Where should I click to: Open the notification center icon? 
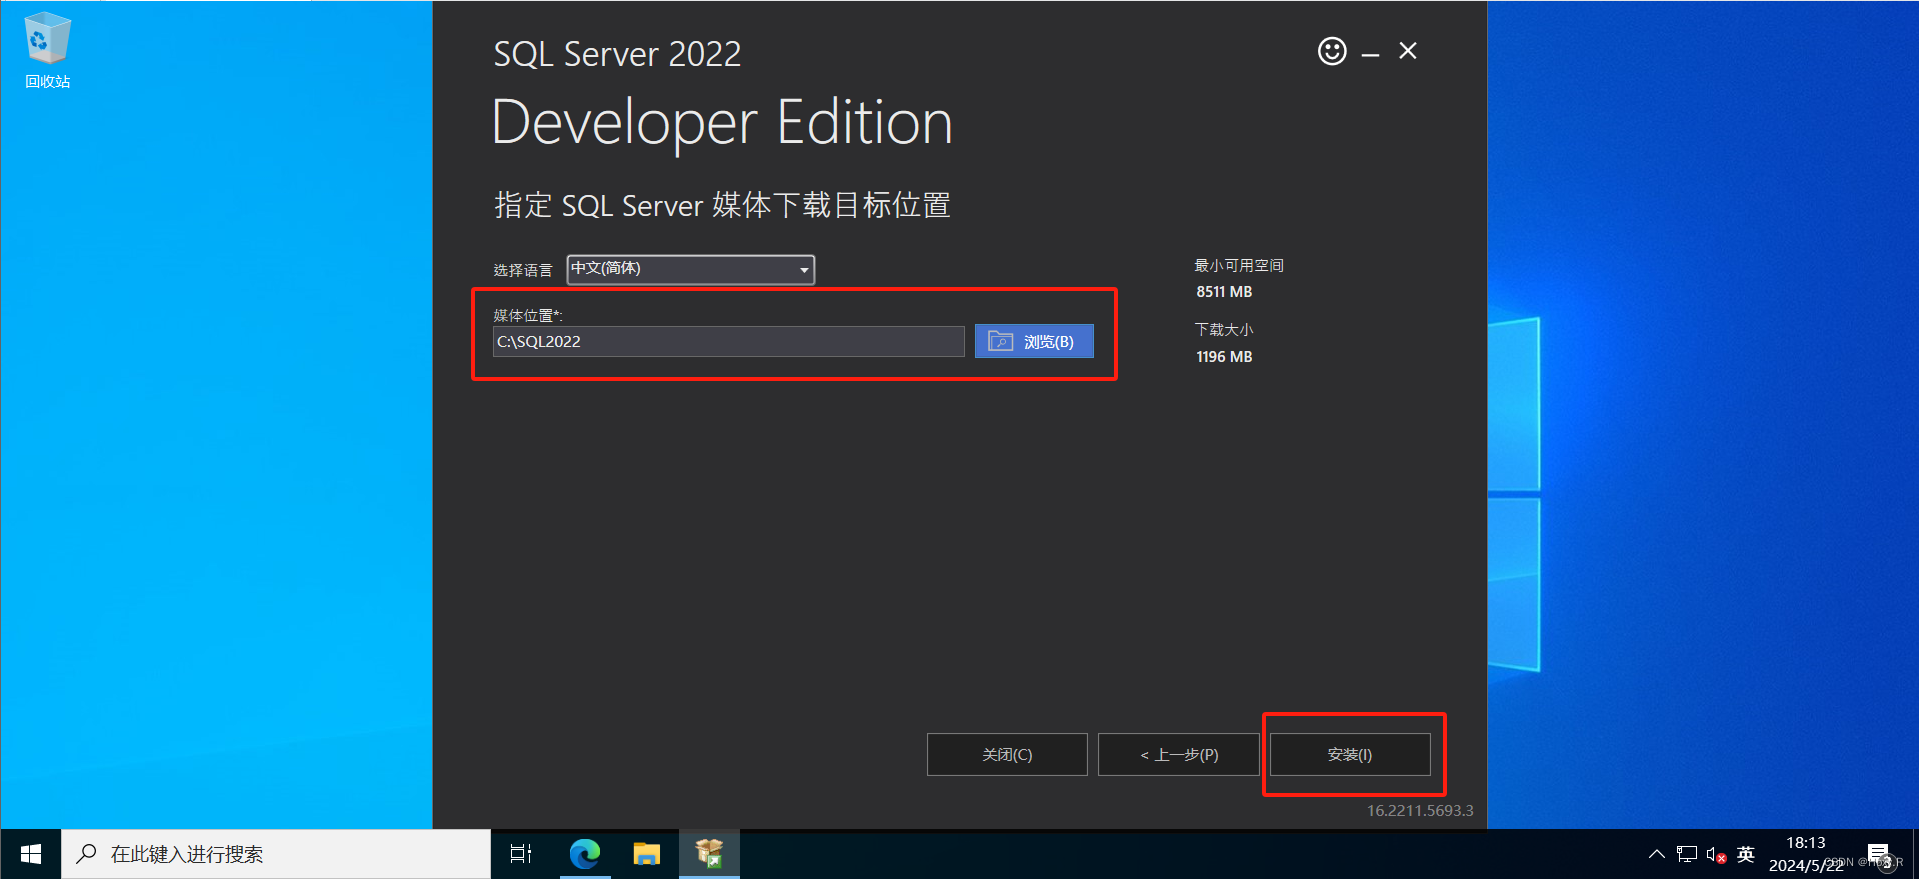pyautogui.click(x=1878, y=854)
